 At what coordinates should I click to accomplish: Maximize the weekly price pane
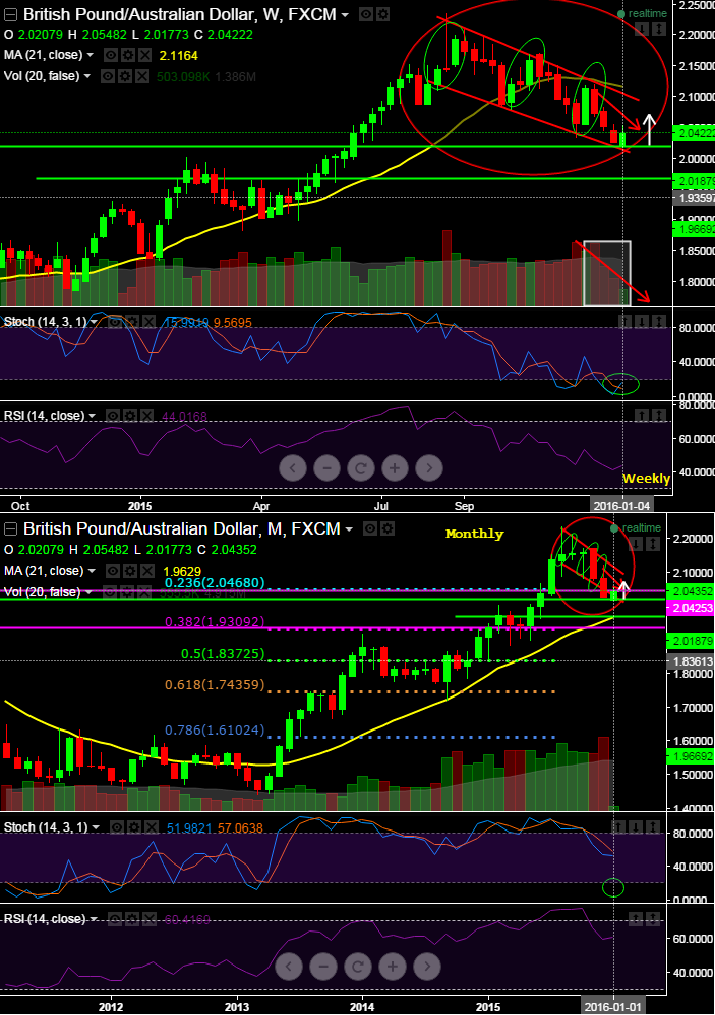[x=658, y=29]
